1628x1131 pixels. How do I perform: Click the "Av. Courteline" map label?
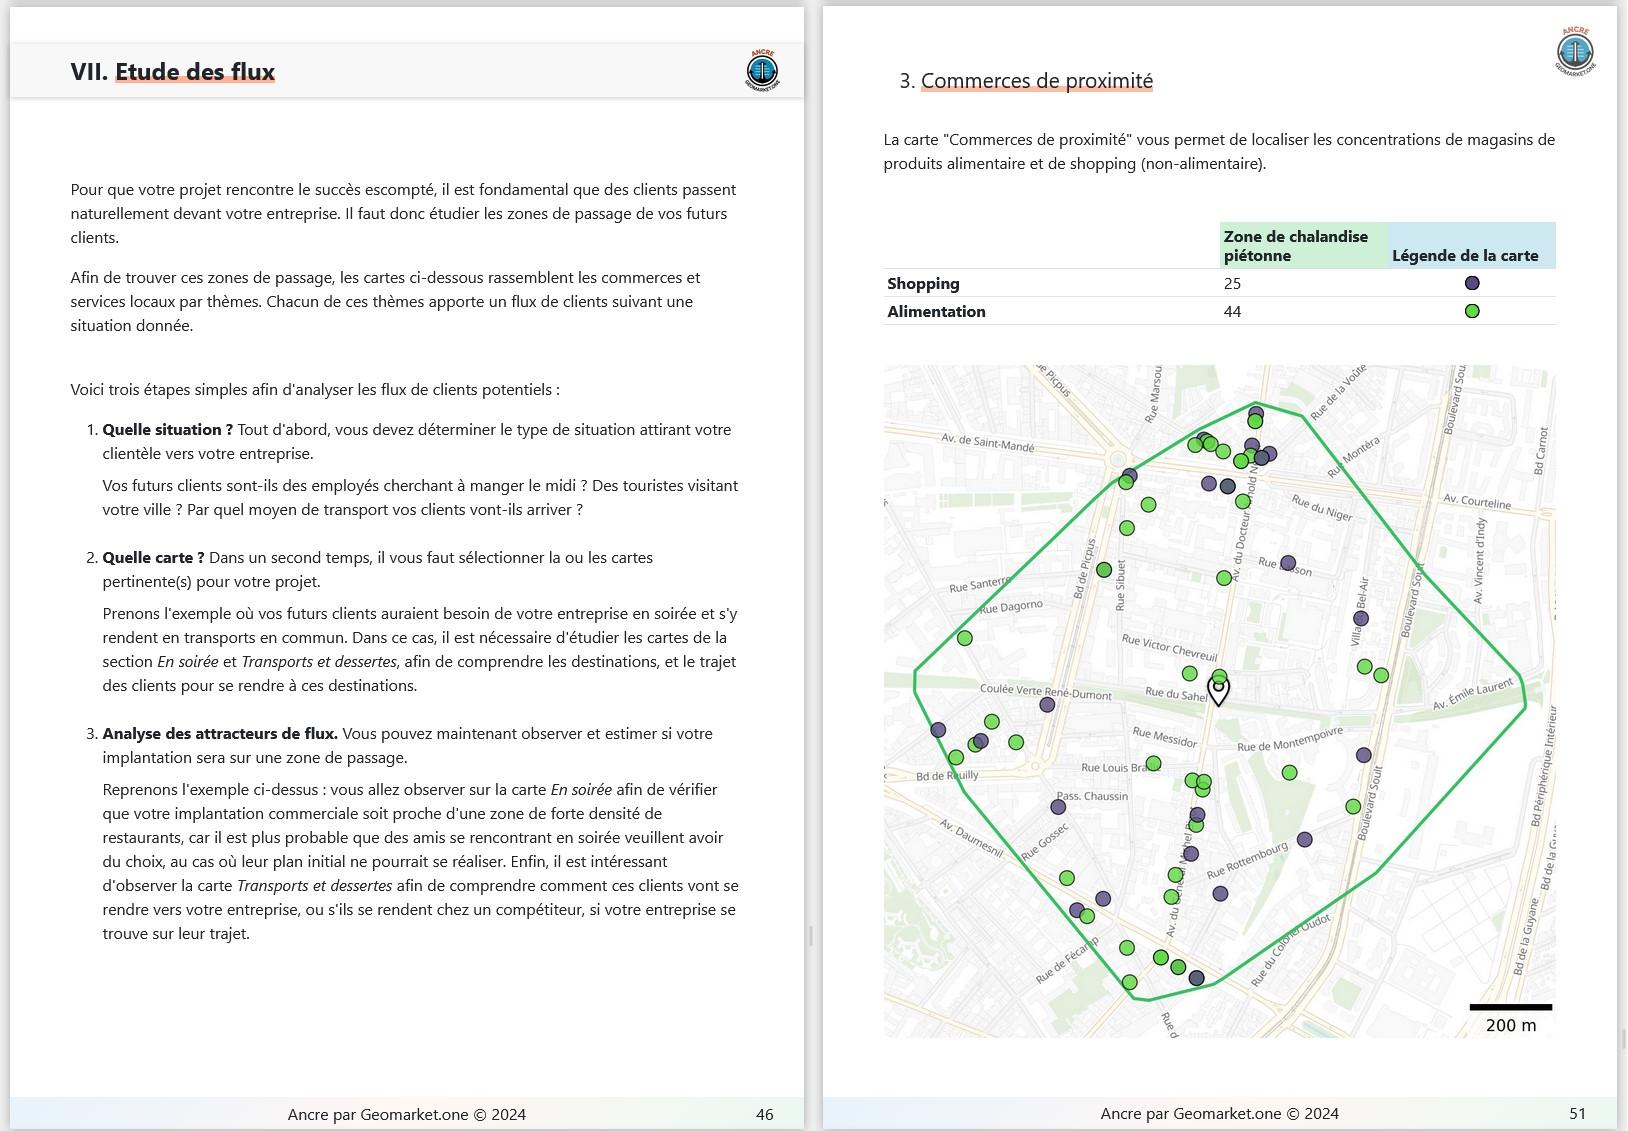(x=1477, y=500)
